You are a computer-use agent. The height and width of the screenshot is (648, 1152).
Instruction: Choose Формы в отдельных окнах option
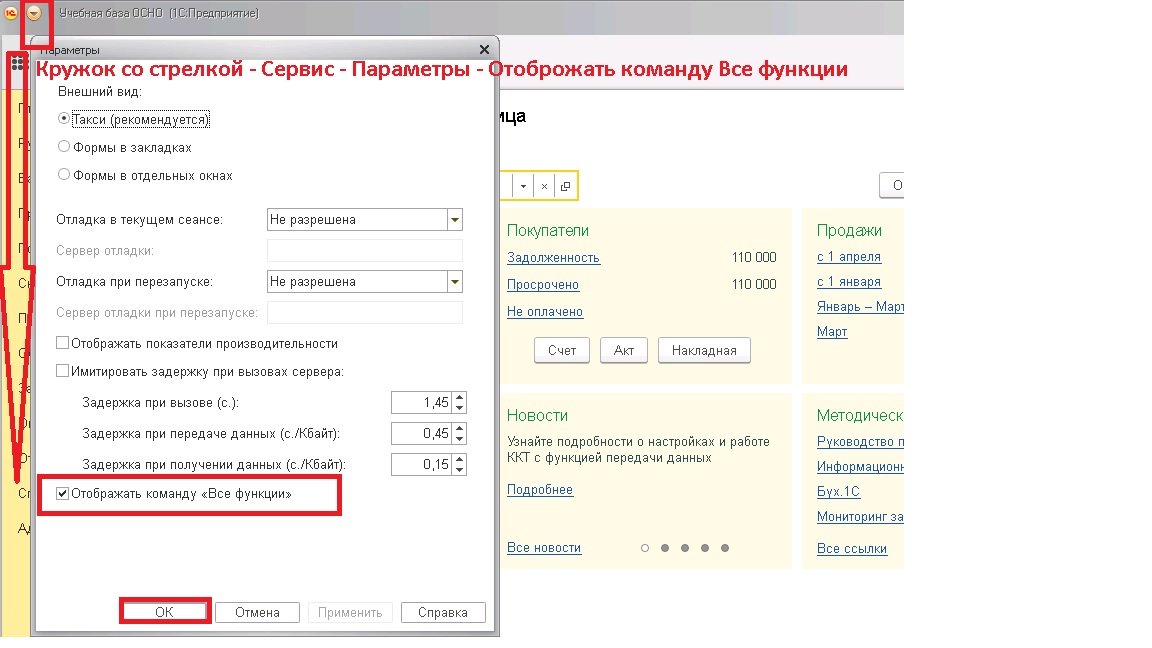click(x=64, y=175)
